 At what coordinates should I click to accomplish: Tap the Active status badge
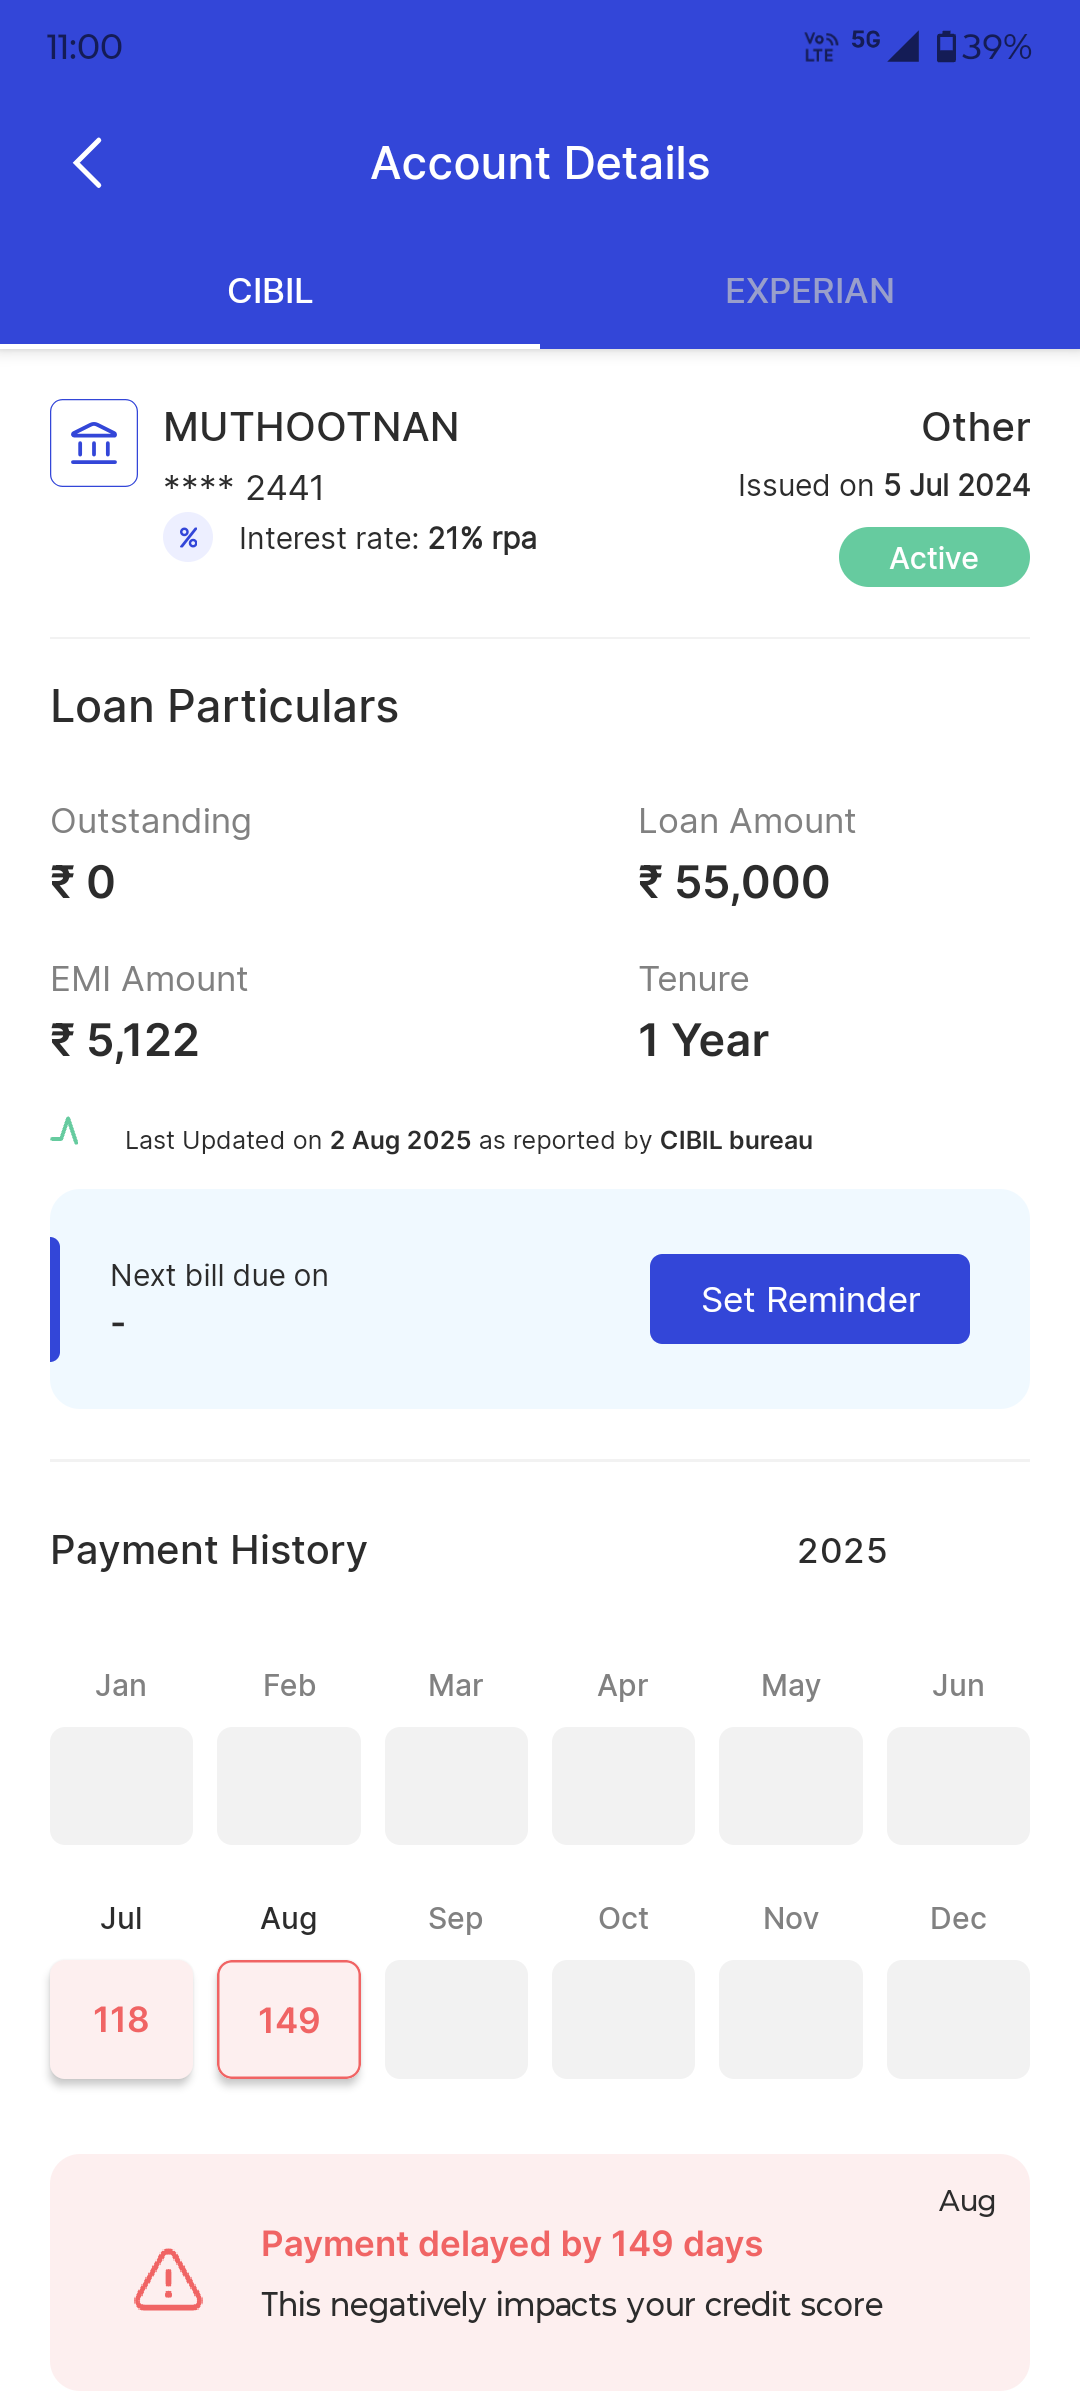934,557
